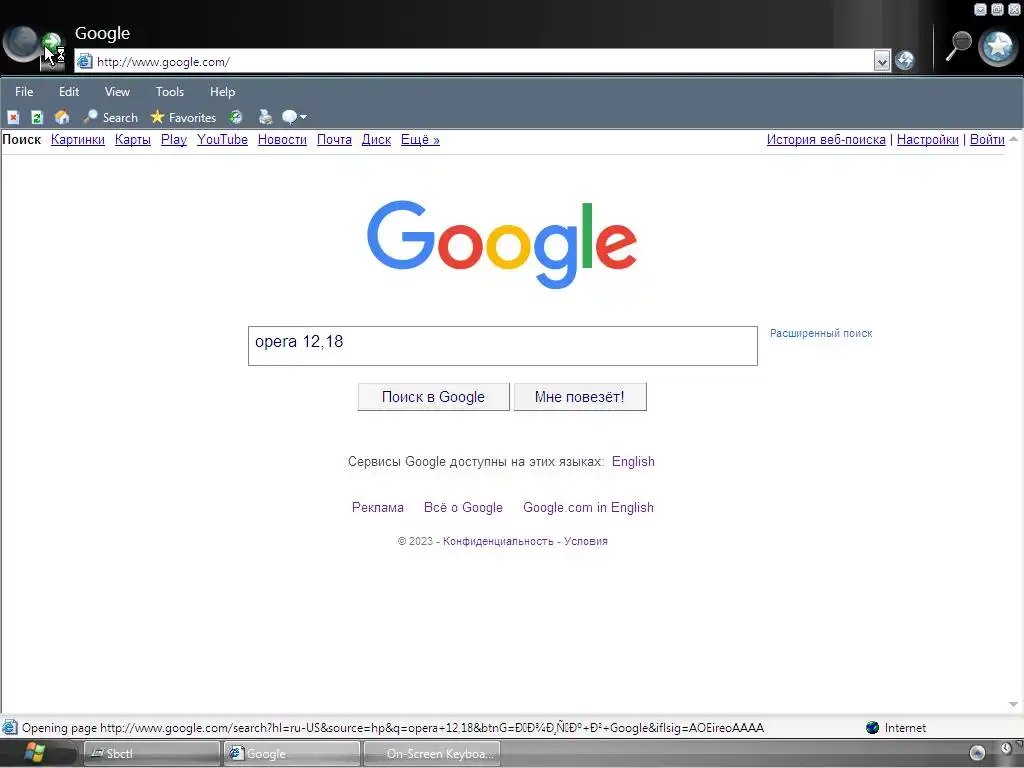Click the Войти sign-in link
The height and width of the screenshot is (768, 1024).
click(x=987, y=140)
